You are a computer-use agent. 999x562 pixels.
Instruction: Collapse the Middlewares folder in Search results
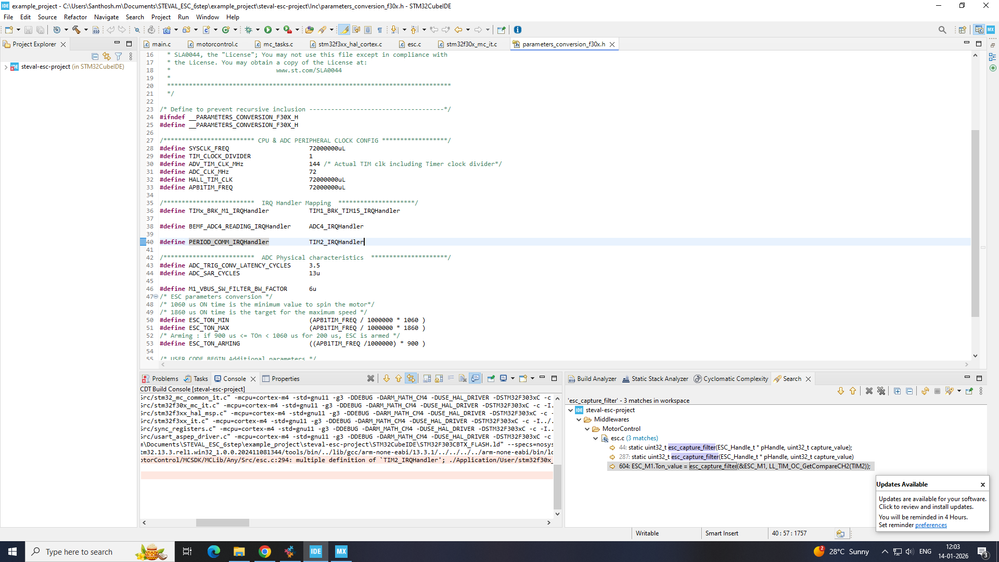tap(579, 420)
